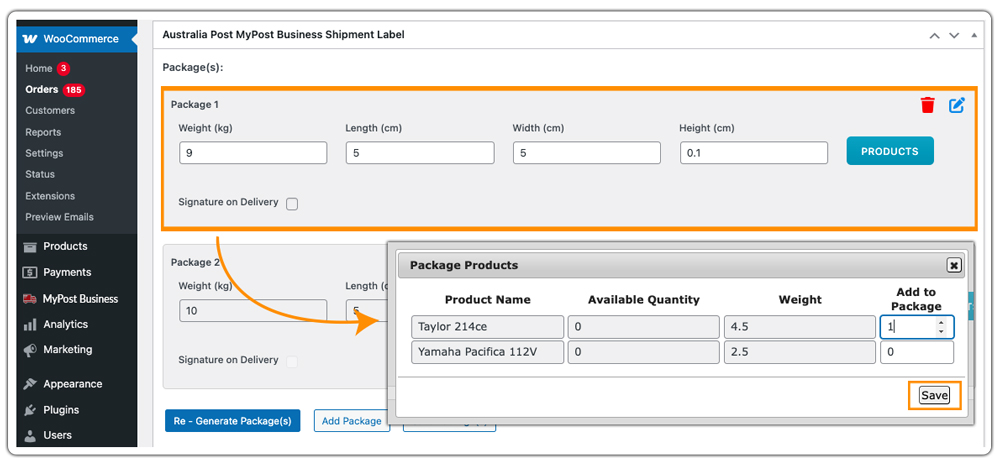
Task: Click the Payments dollar icon
Action: 30,273
